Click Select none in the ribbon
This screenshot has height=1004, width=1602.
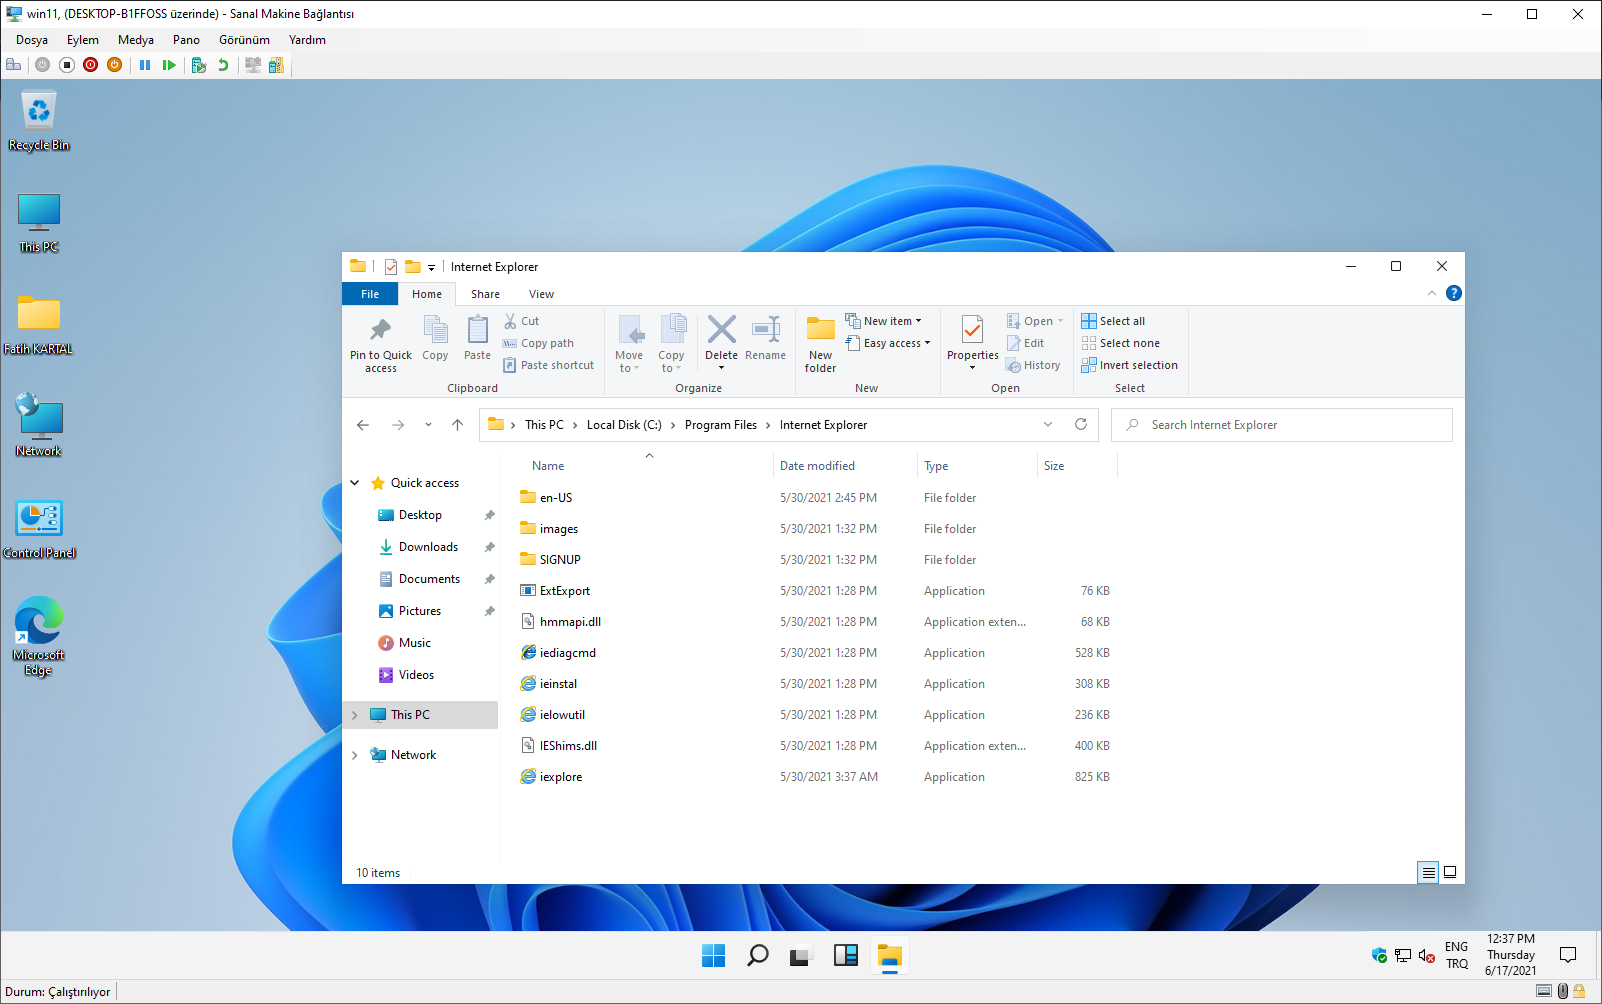[x=1121, y=343]
